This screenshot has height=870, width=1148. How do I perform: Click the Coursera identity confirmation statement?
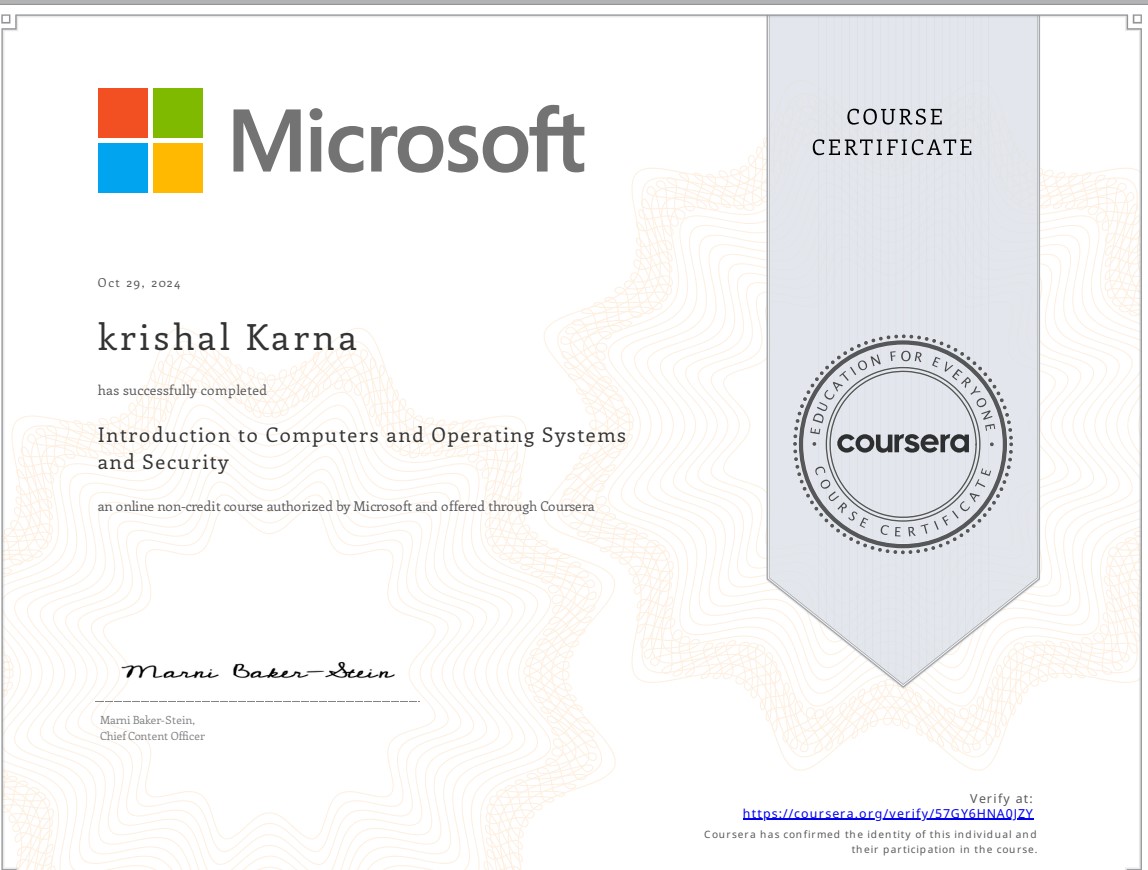[870, 841]
